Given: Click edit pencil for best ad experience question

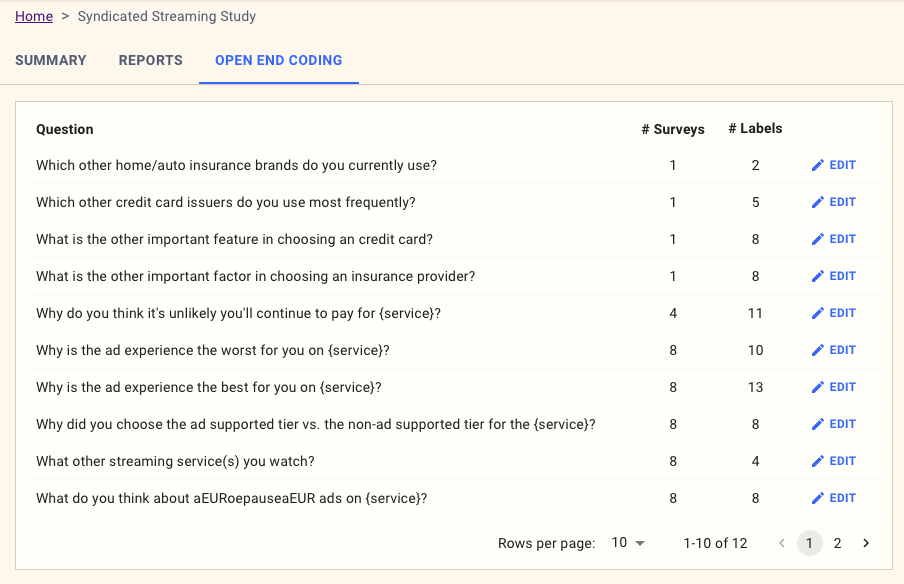Looking at the screenshot, I should click(x=818, y=387).
